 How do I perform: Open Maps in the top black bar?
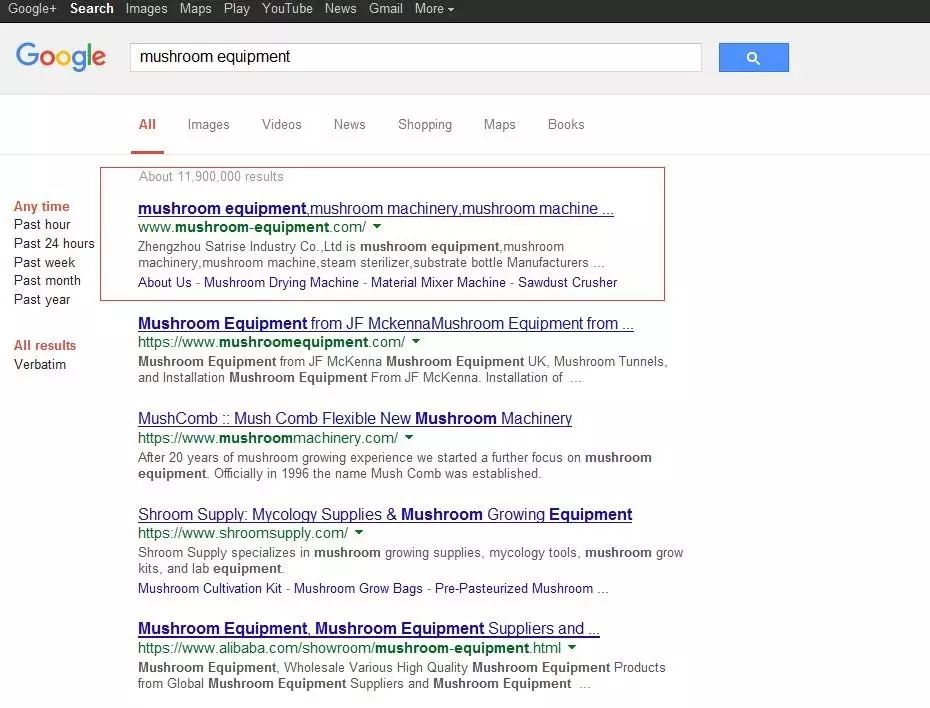point(196,8)
